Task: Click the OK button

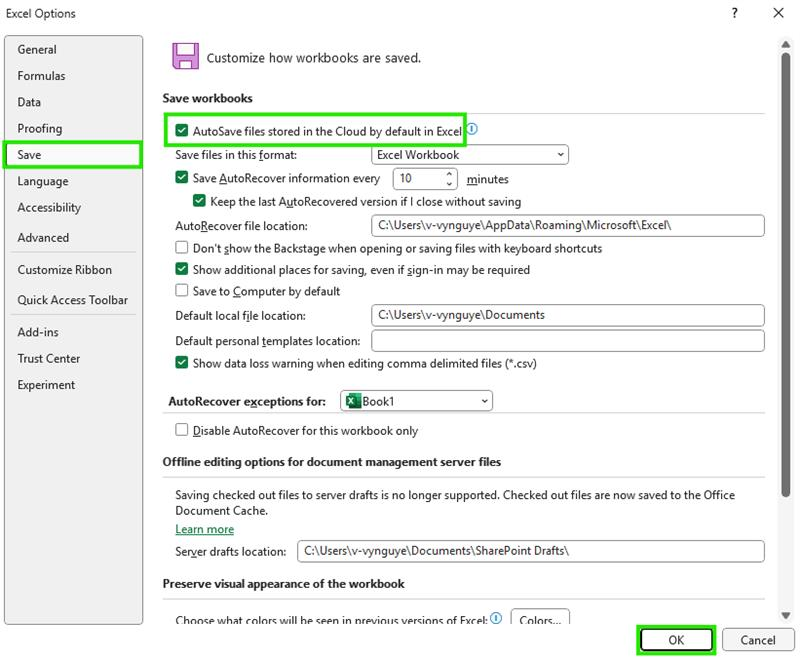Action: pyautogui.click(x=676, y=640)
